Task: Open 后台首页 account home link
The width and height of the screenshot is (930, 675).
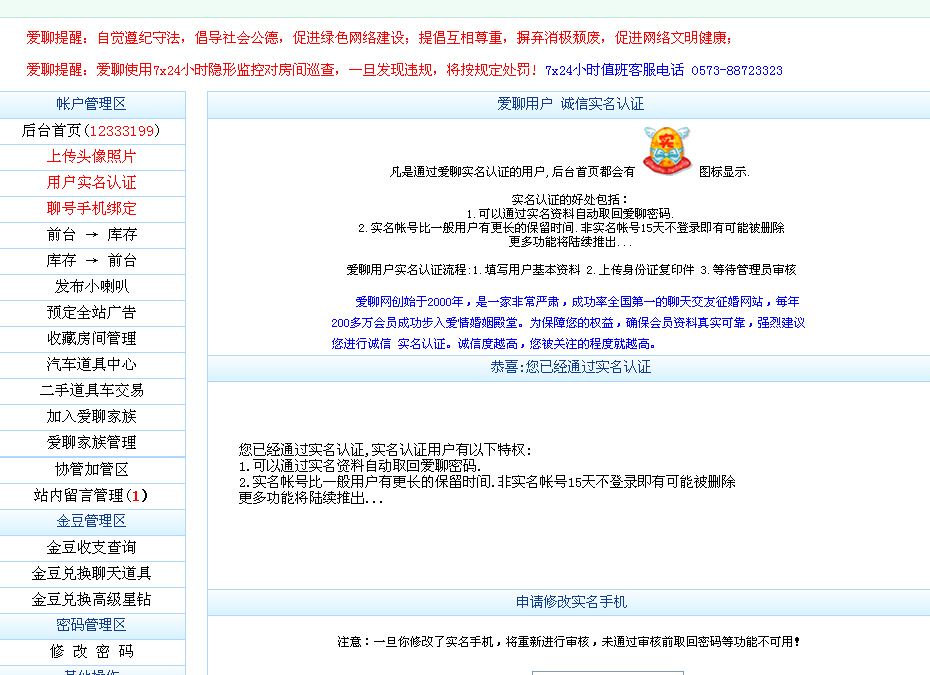Action: 91,130
